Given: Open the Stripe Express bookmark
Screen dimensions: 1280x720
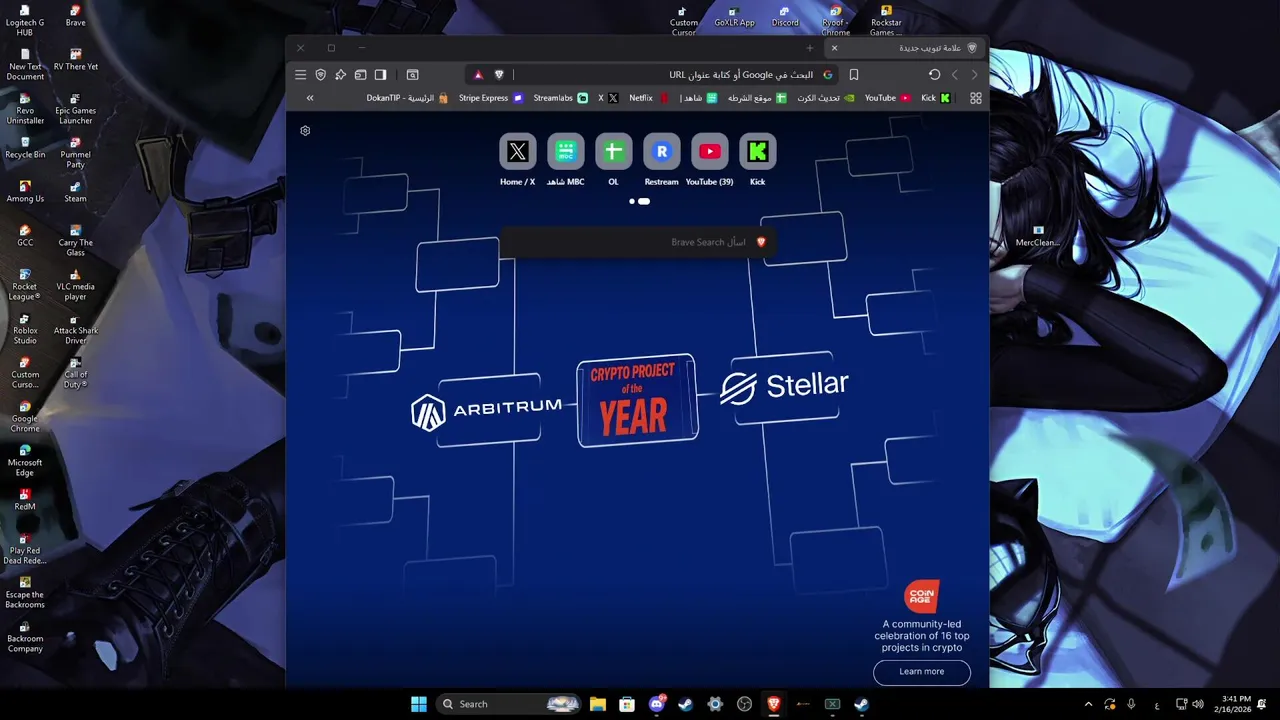Looking at the screenshot, I should pos(491,98).
